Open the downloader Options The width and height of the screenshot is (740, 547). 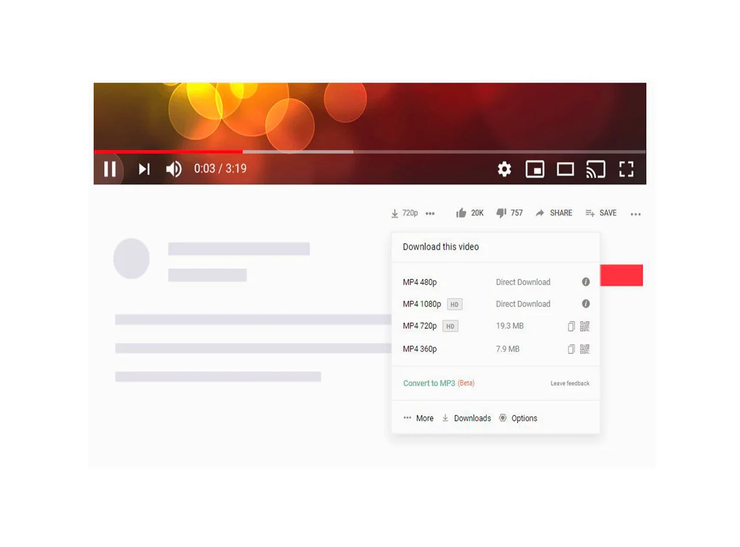(518, 418)
